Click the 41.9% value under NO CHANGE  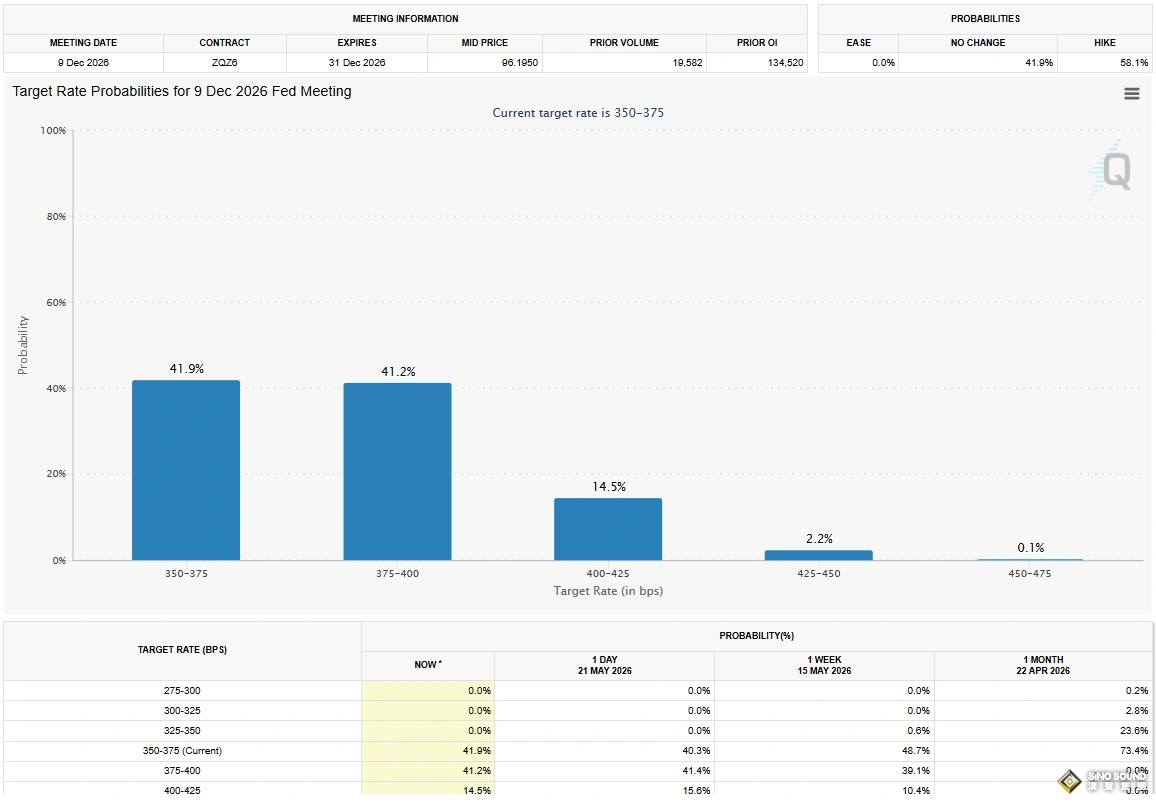click(1039, 63)
